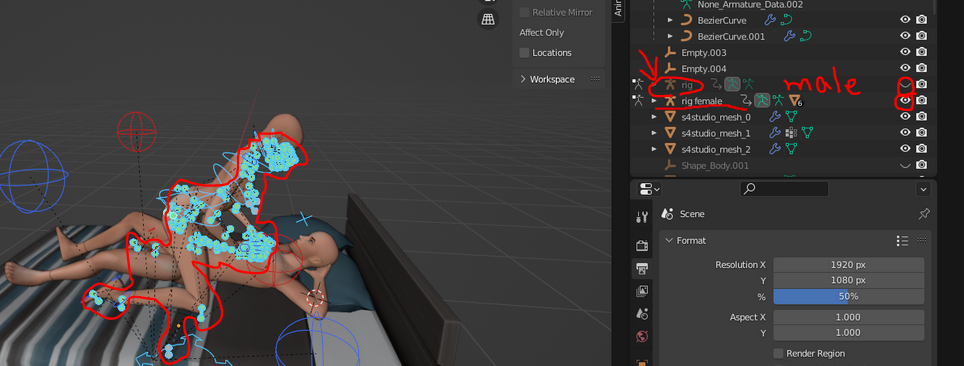Click the Aspect X value field
This screenshot has width=964, height=366.
point(848,317)
